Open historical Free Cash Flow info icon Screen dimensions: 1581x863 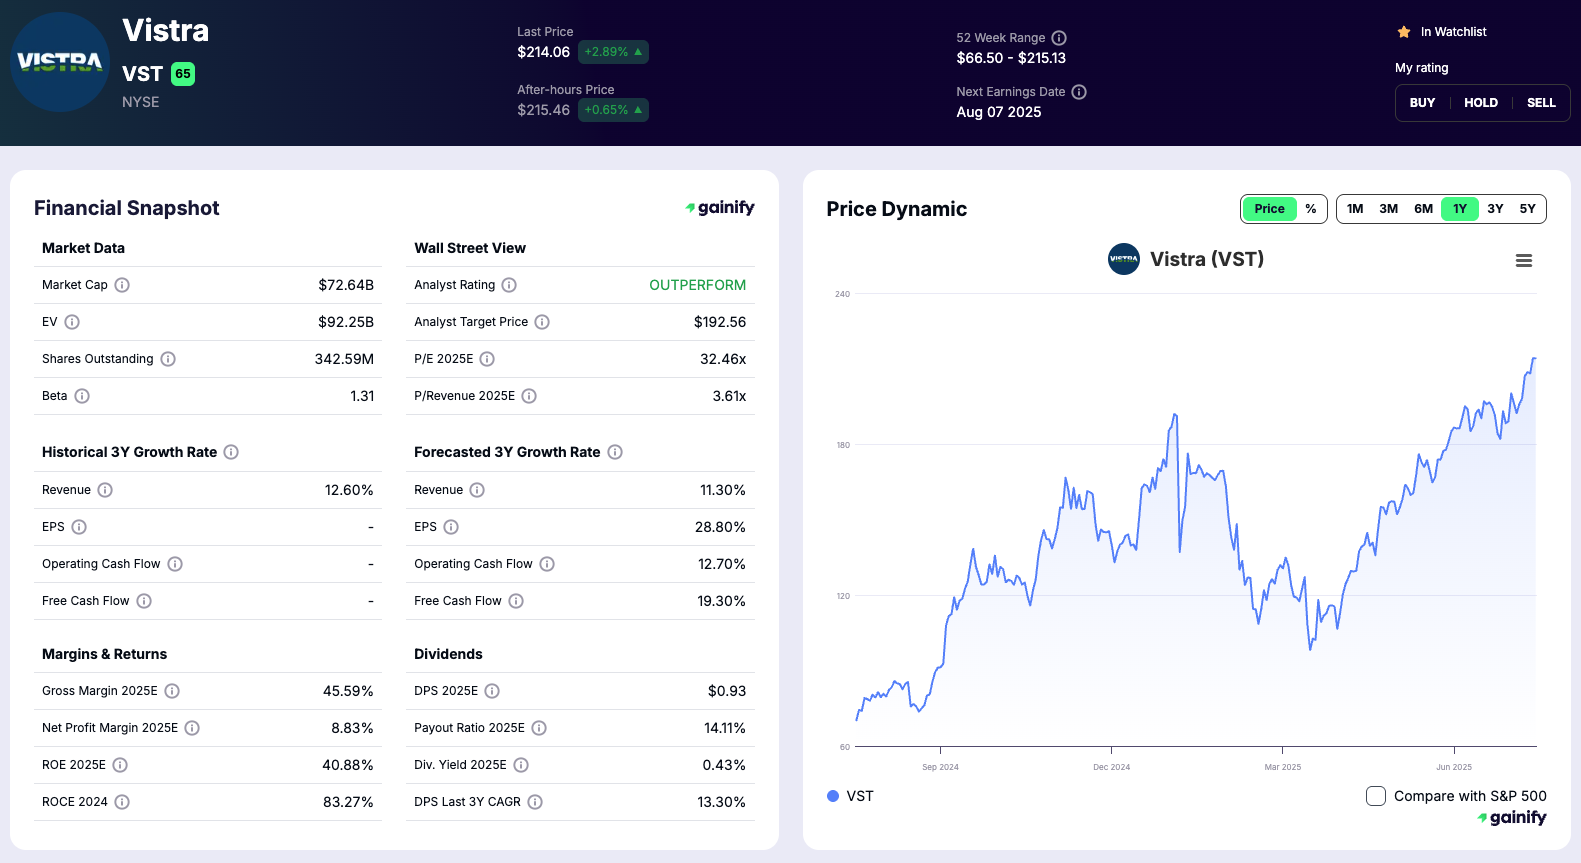pyautogui.click(x=144, y=601)
